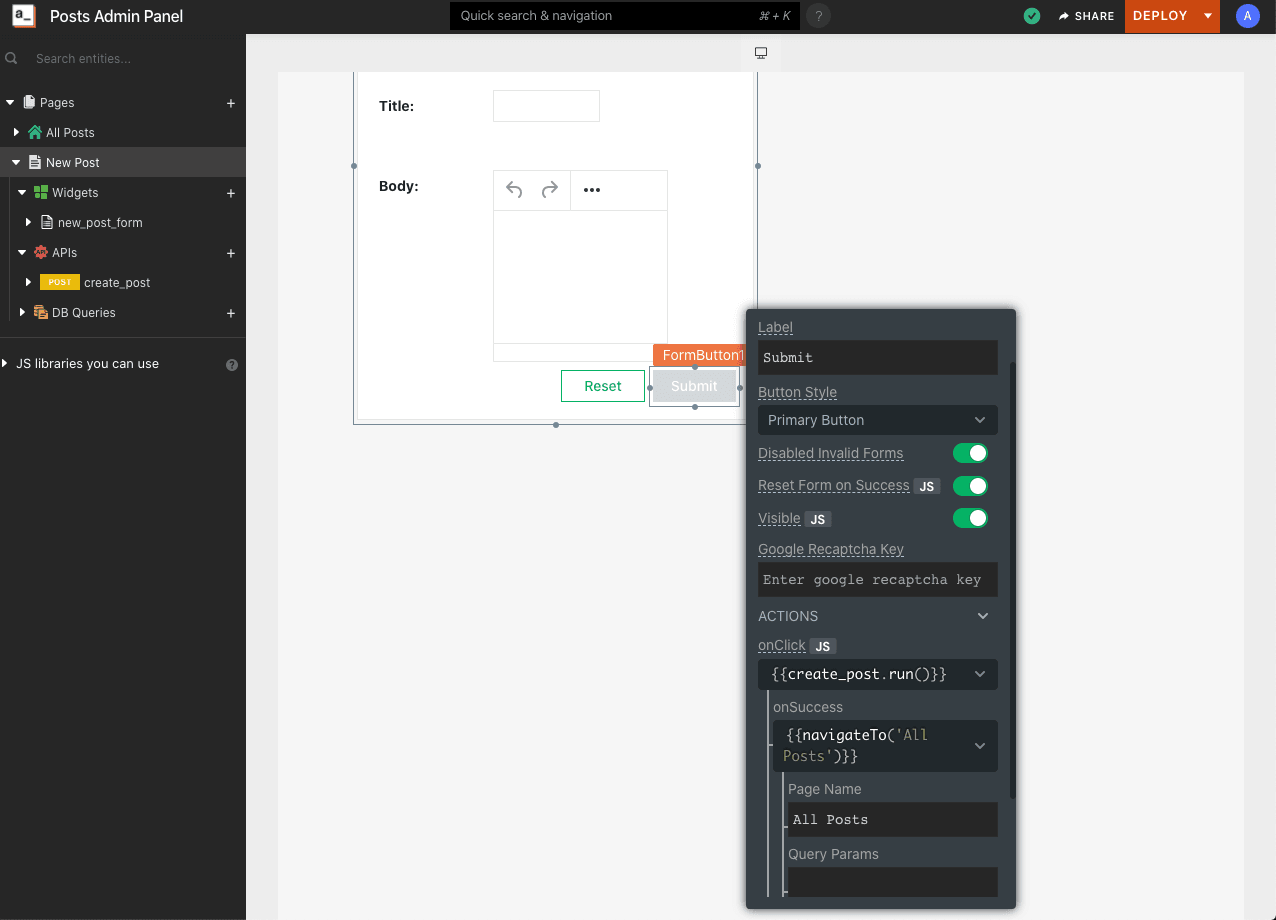Image resolution: width=1276 pixels, height=920 pixels.
Task: Click the Reset form button
Action: (603, 386)
